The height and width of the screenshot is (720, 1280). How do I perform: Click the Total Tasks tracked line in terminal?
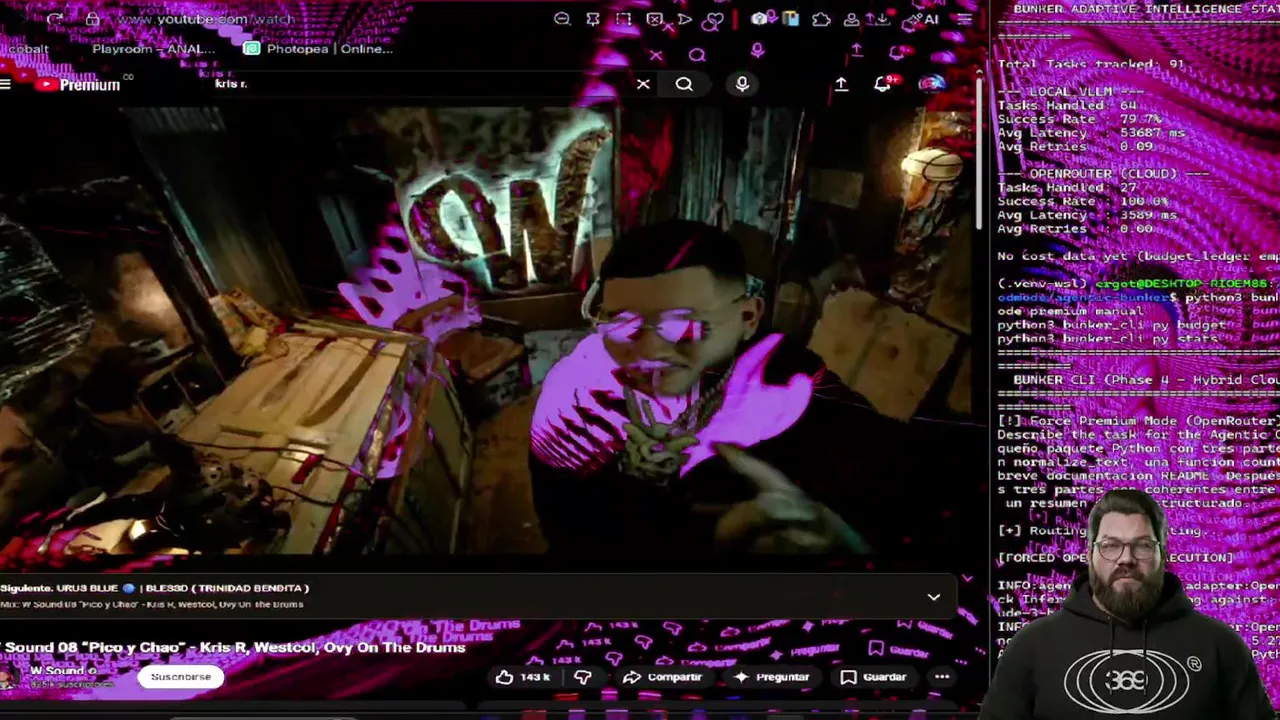click(1091, 64)
